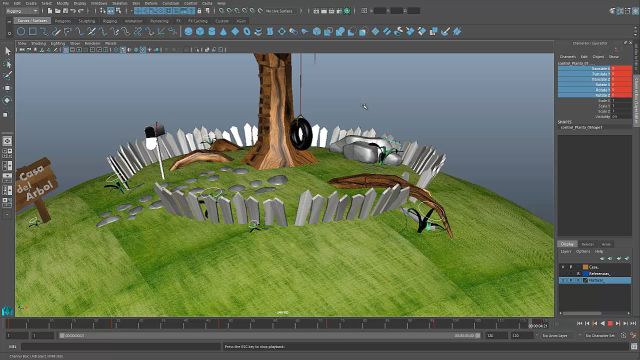The height and width of the screenshot is (360, 640).
Task: Click the MEL command line input field
Action: (120, 347)
